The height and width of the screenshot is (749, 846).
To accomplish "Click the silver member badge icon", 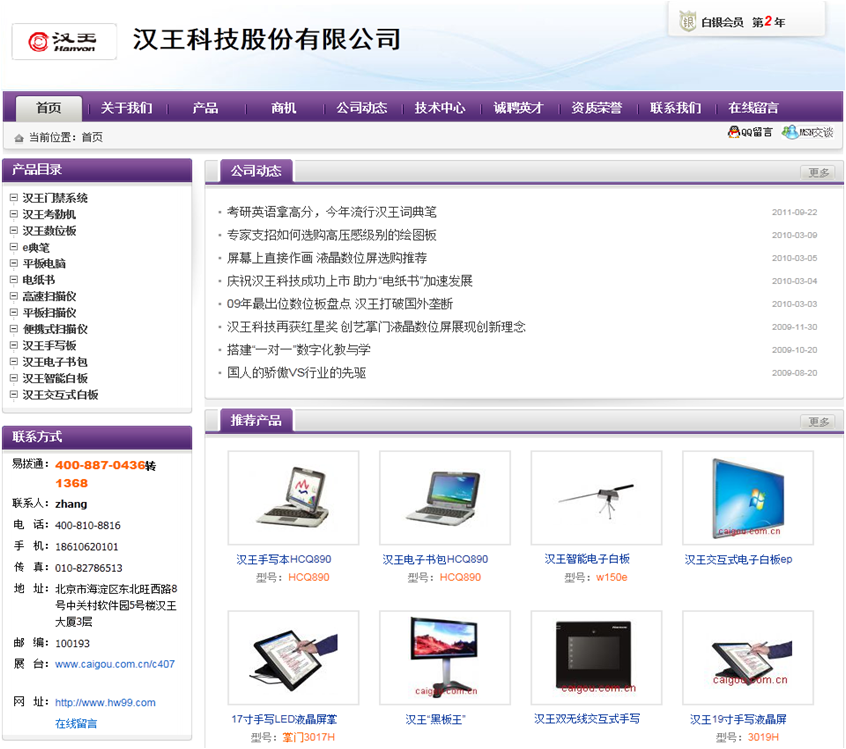I will pos(687,22).
